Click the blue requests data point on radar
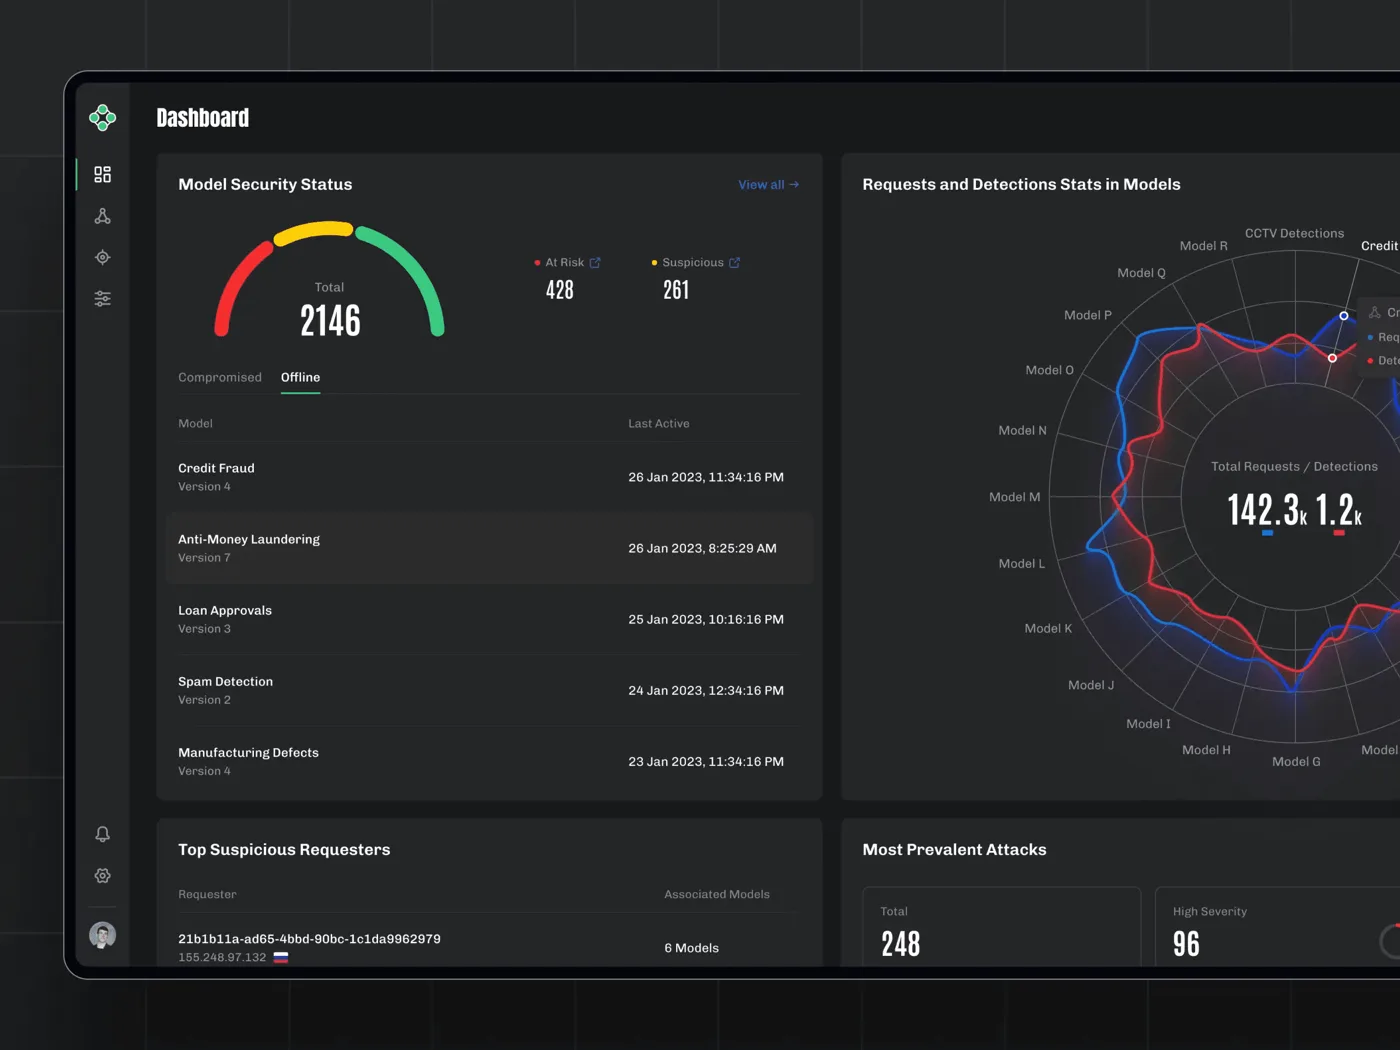Screen dimensions: 1400x1050 point(1344,316)
